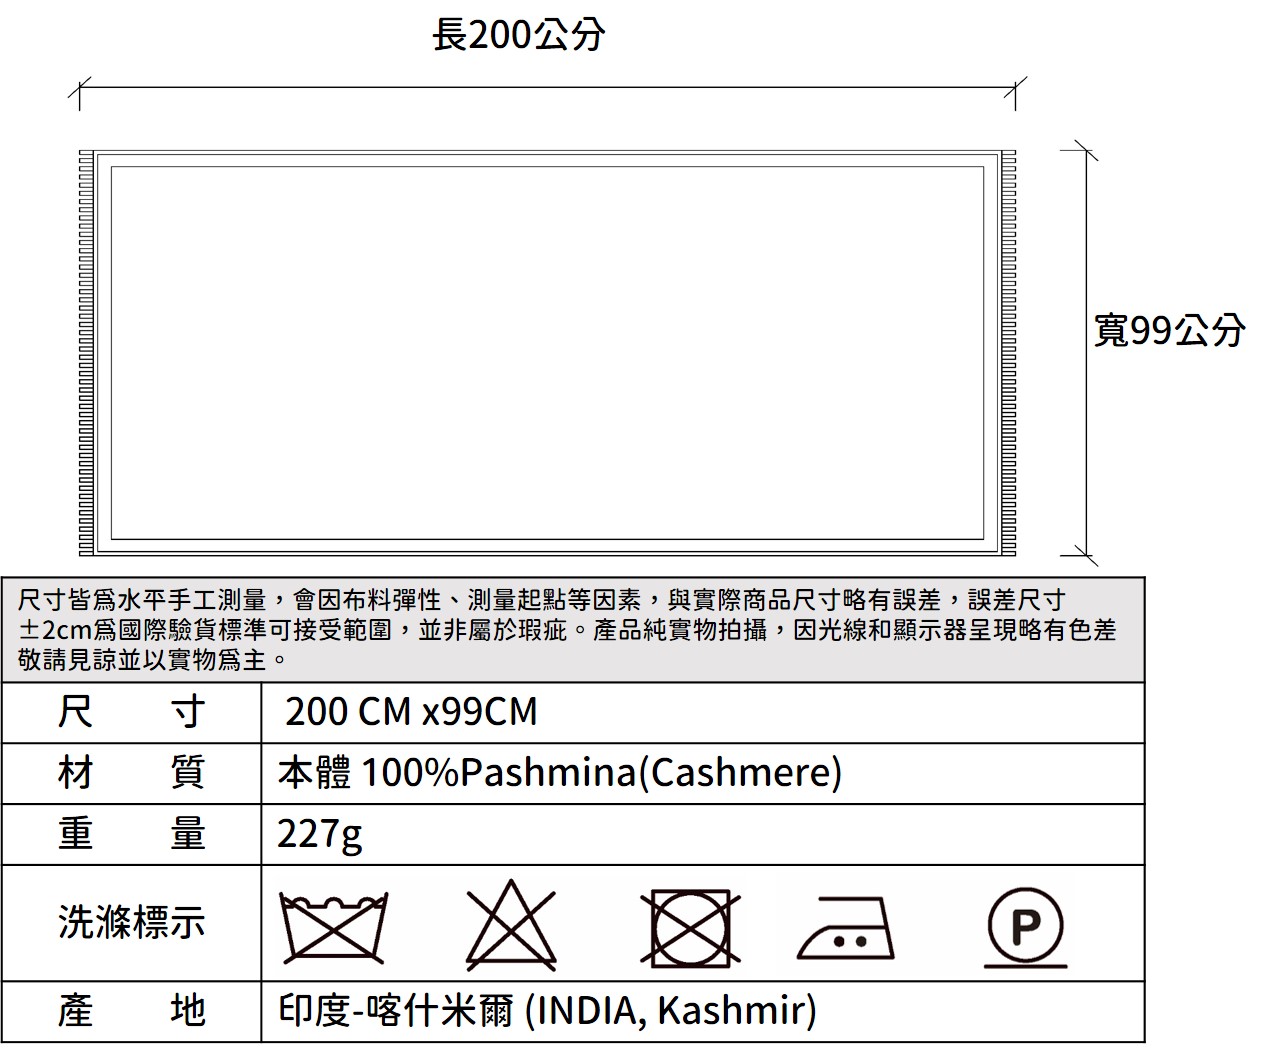Click the 寬99公分 width label
The image size is (1270, 1057).
coord(1169,329)
